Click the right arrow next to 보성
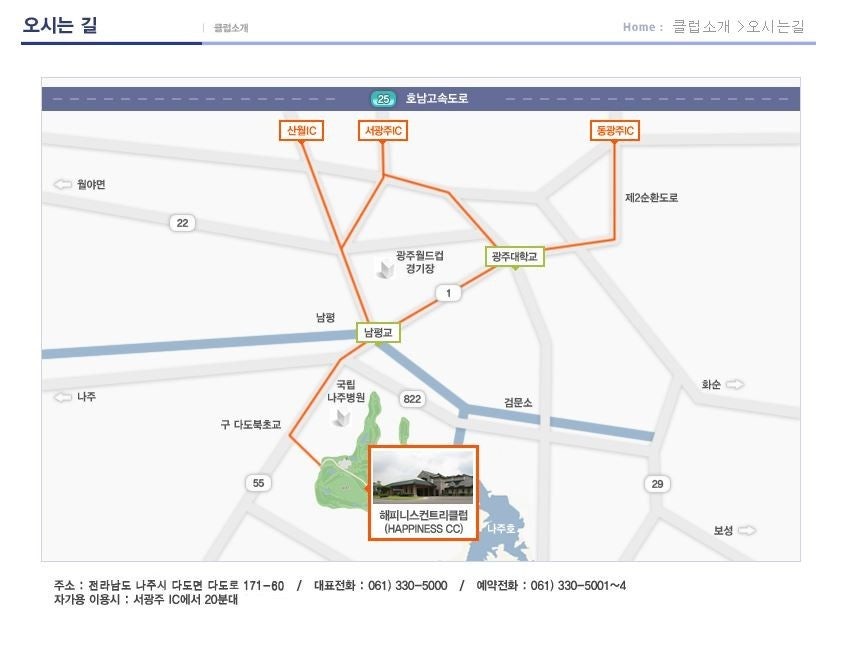 click(747, 530)
